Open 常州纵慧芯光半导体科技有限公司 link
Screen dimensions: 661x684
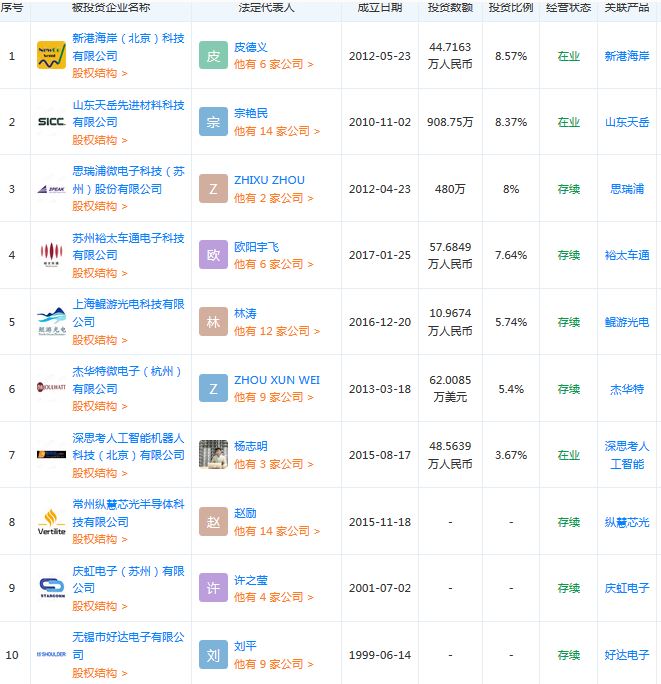tap(128, 513)
